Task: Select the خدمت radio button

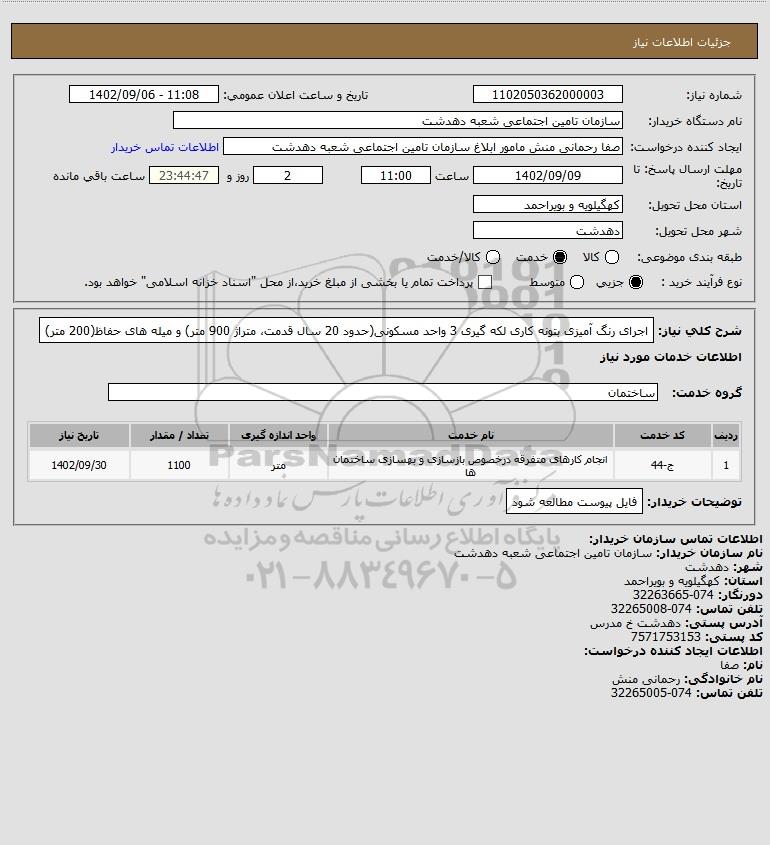Action: click(560, 258)
